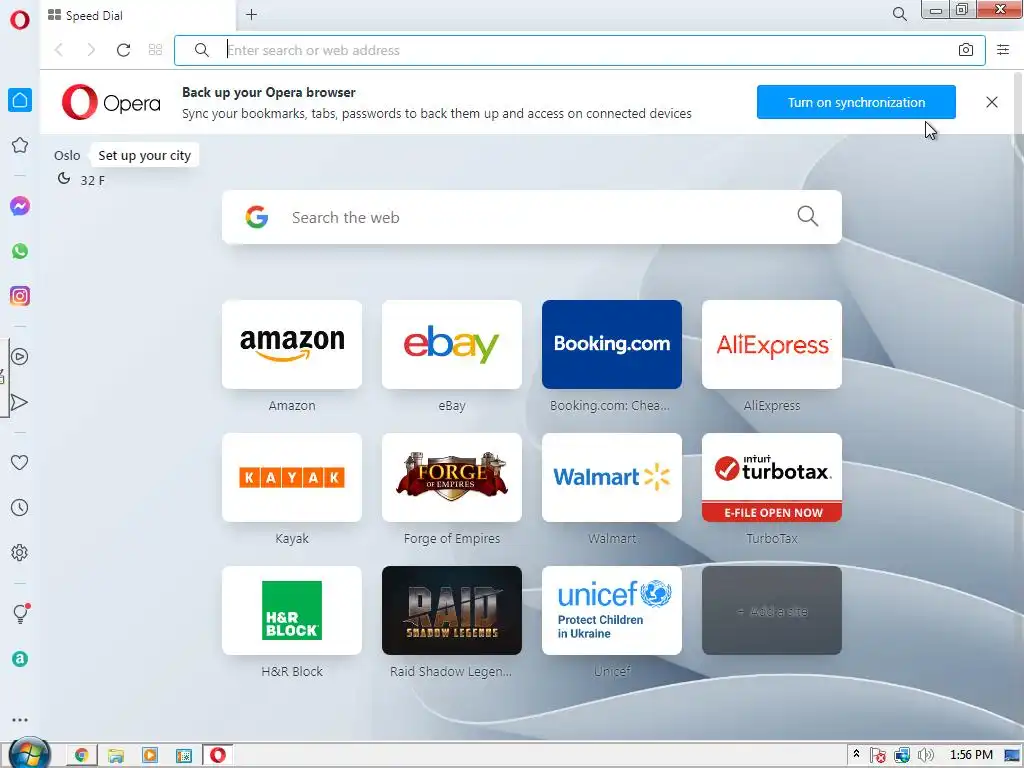1024x768 pixels.
Task: Click the address bar search icon
Action: pos(202,50)
